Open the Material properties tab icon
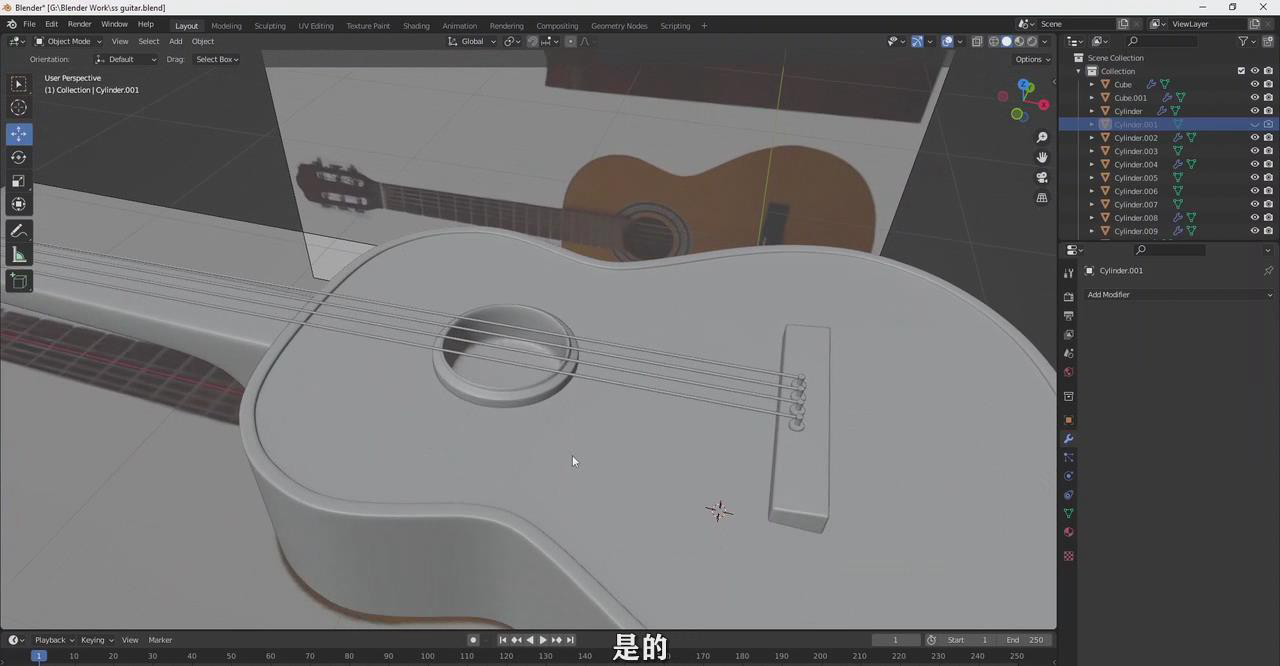1280x666 pixels. click(x=1068, y=532)
